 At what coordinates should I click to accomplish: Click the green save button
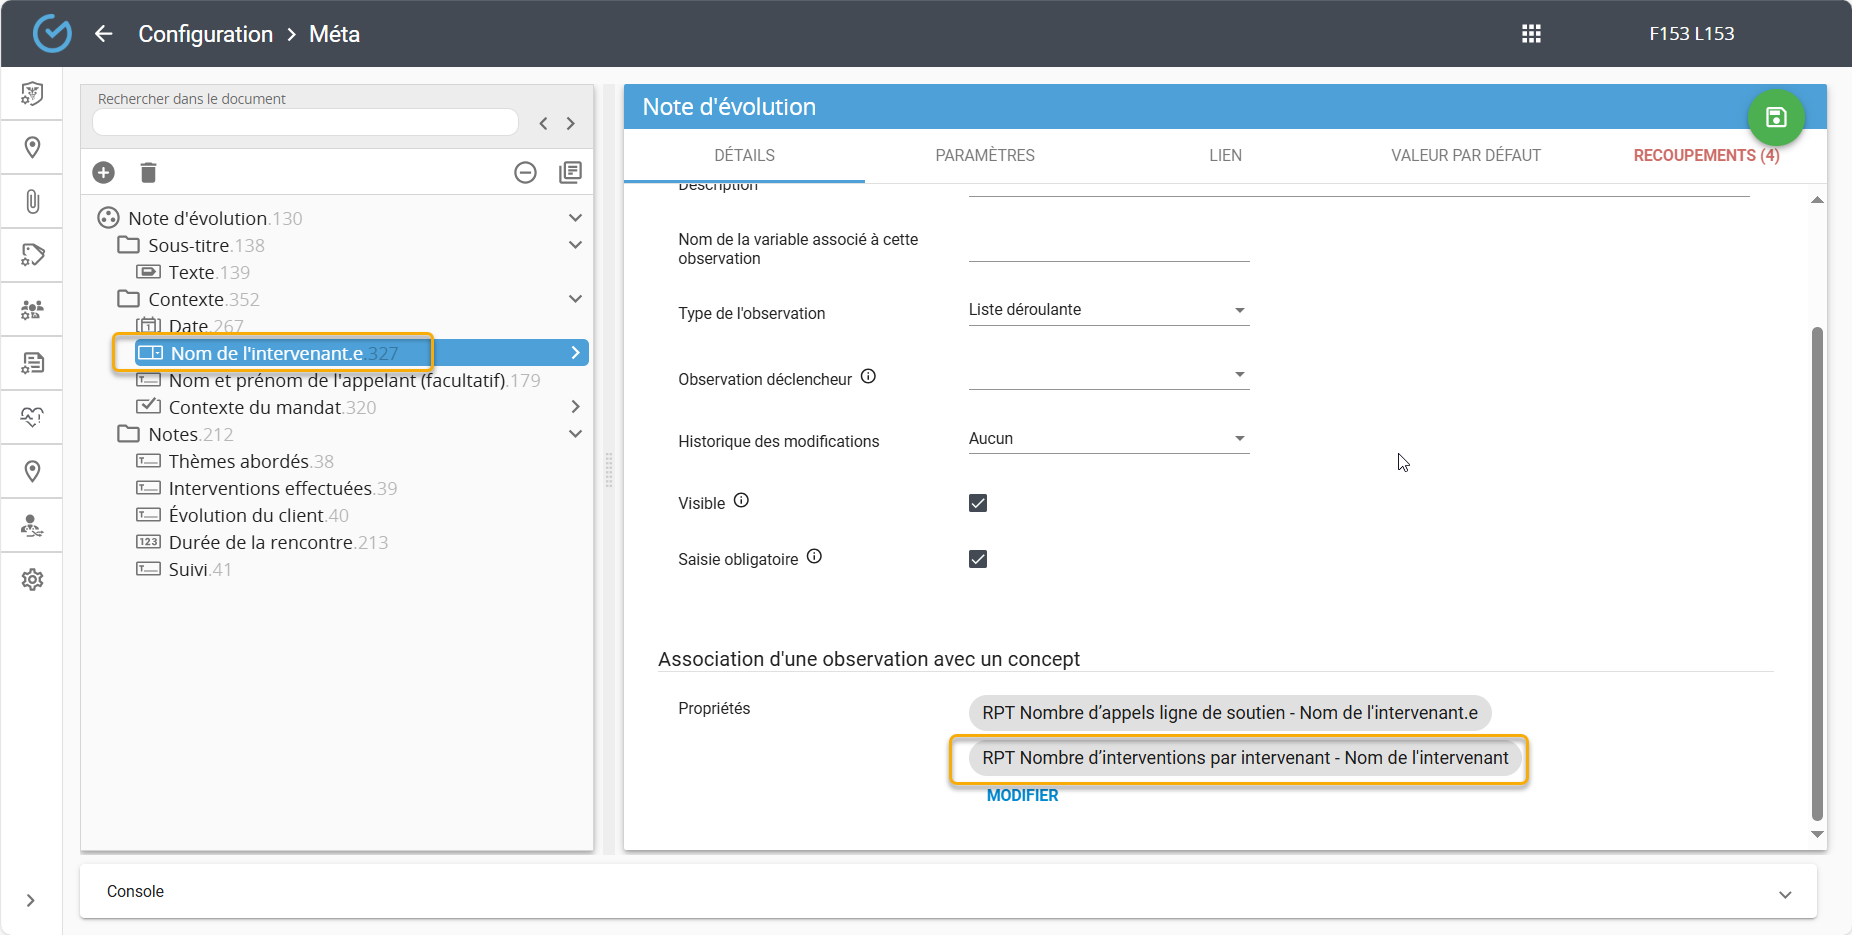click(x=1775, y=118)
